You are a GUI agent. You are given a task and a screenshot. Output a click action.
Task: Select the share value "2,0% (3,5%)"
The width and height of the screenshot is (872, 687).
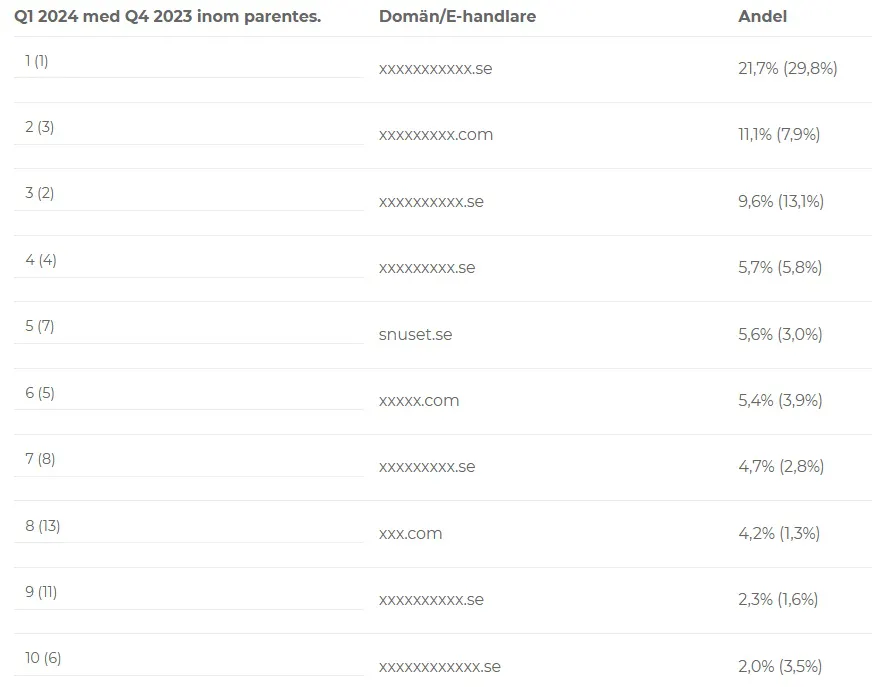780,666
